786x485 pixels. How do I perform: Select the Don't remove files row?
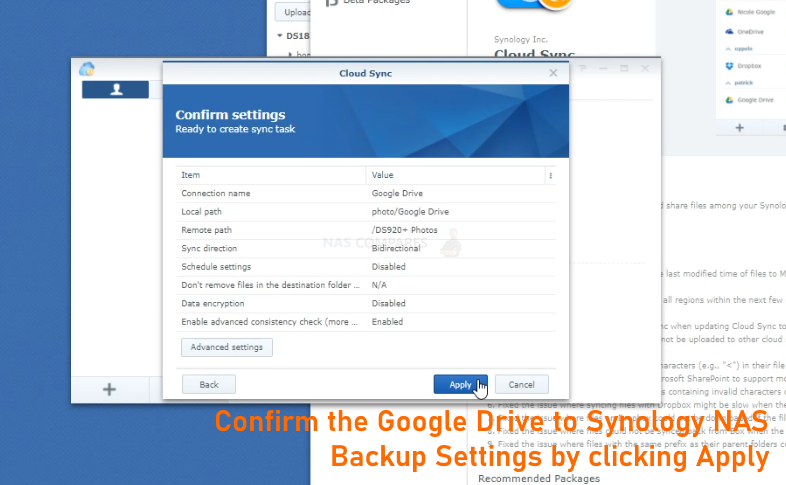pos(366,285)
